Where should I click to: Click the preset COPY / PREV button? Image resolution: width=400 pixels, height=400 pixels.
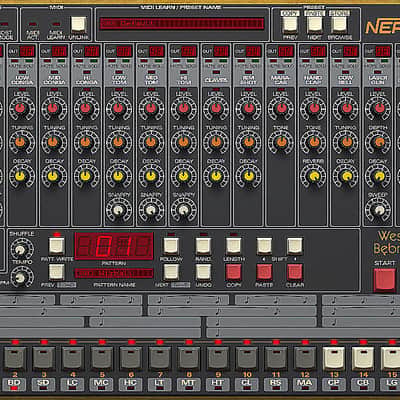(290, 24)
